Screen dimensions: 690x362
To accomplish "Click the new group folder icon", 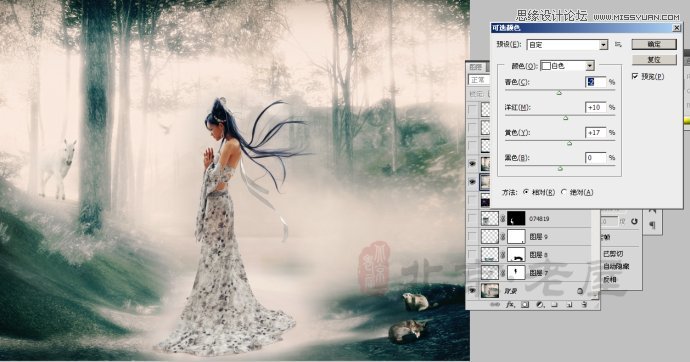I will [x=554, y=304].
